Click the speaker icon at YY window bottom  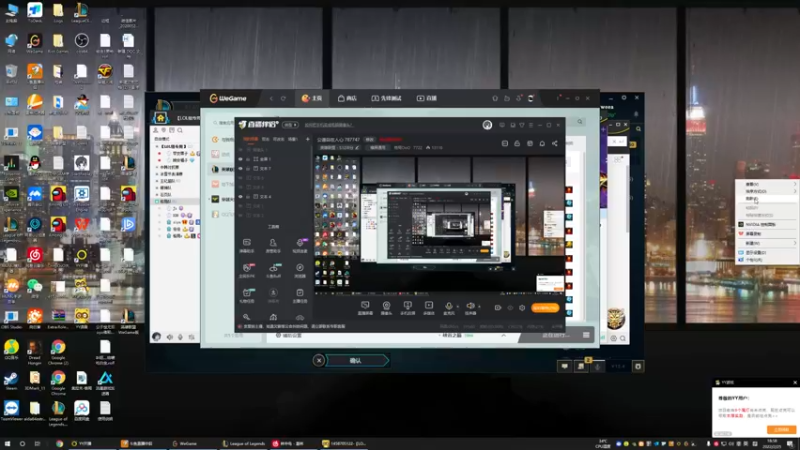170,337
